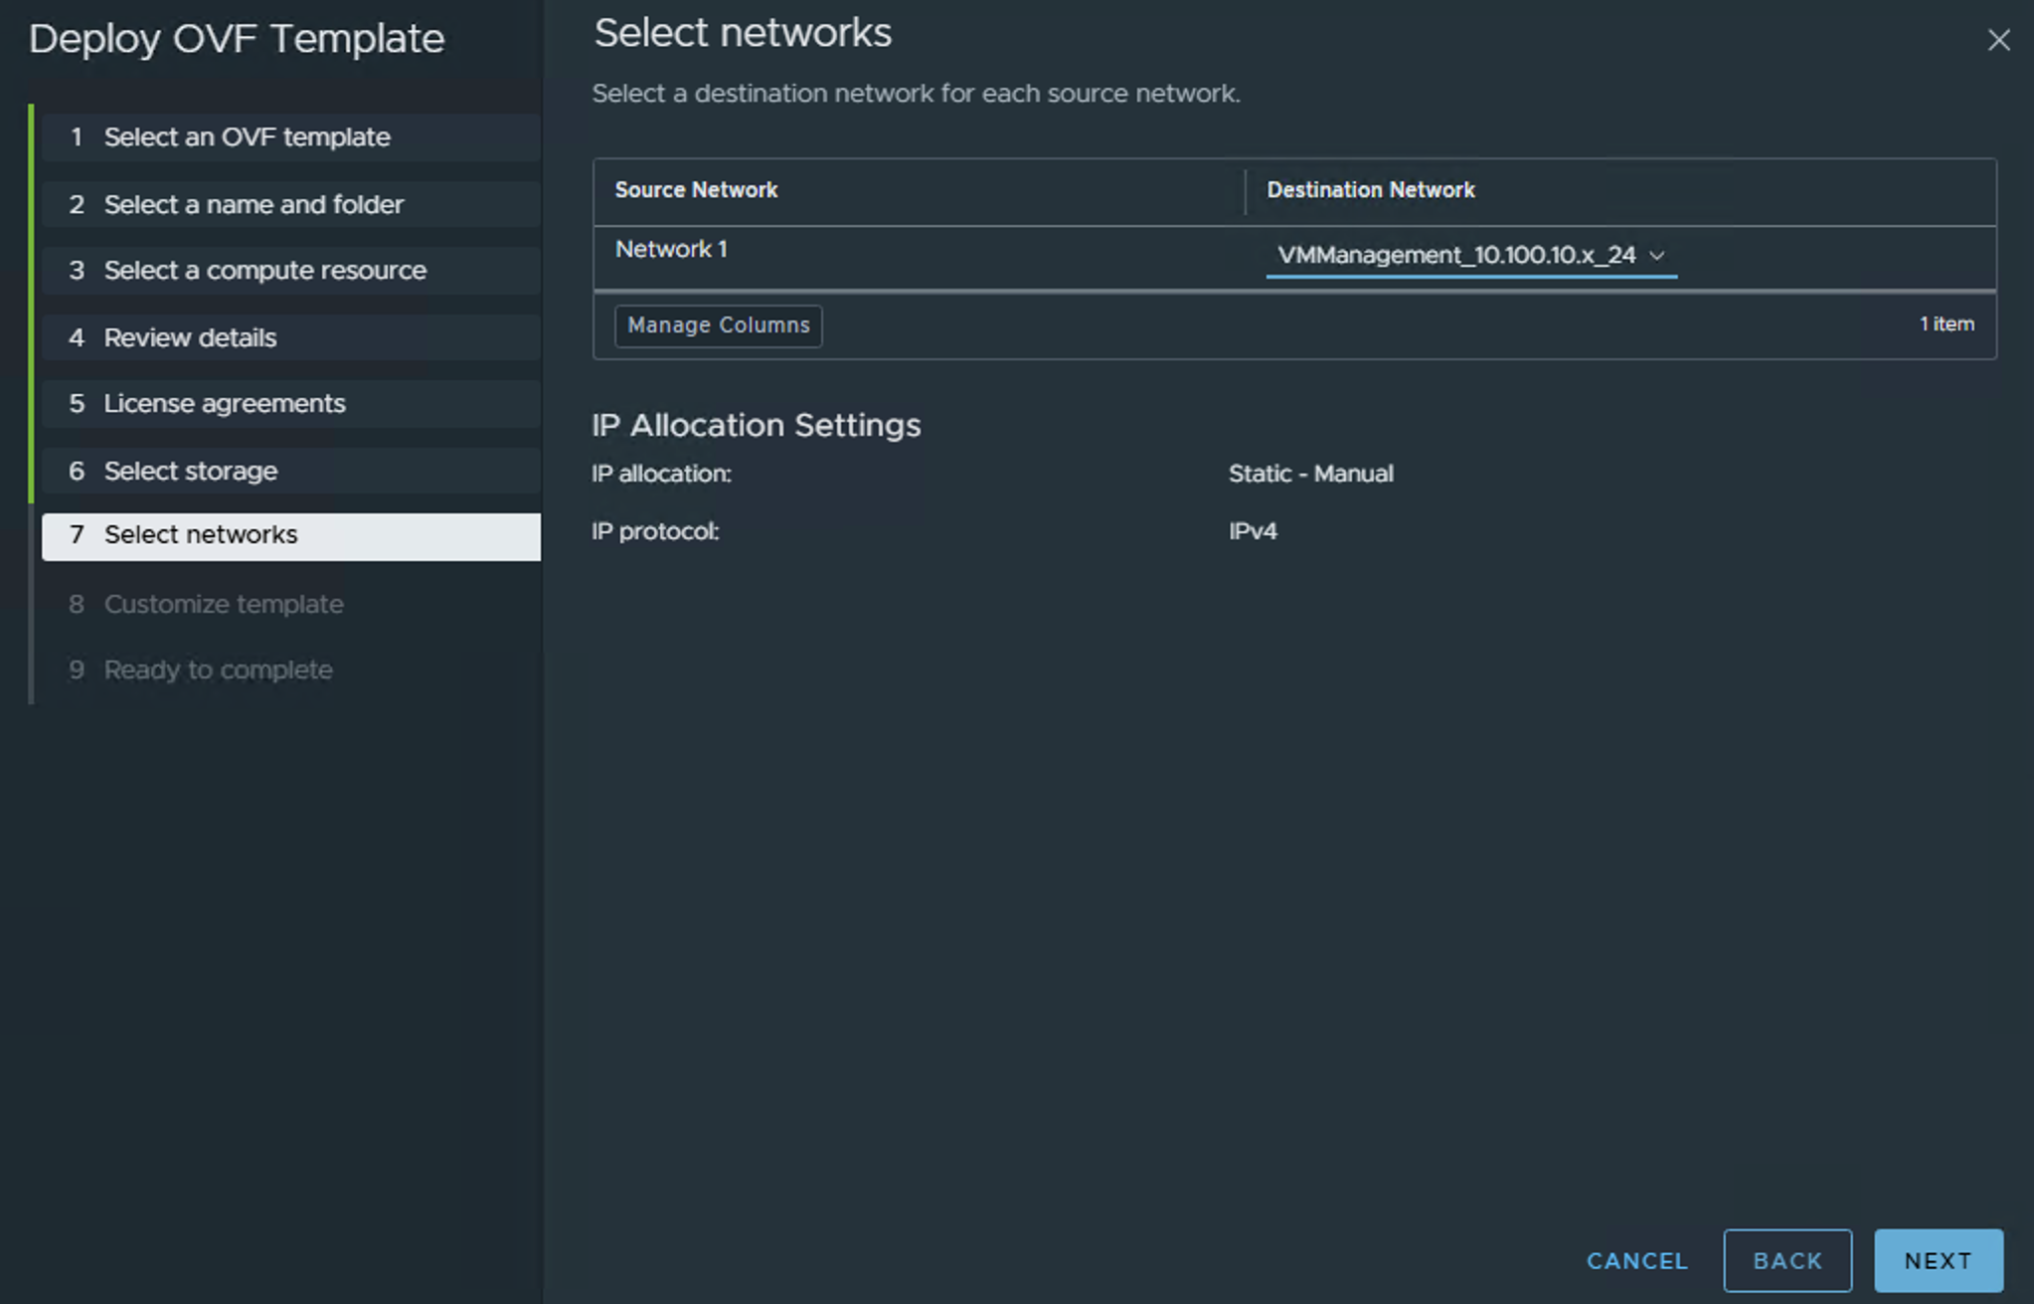Return to the Select storage step

pos(189,470)
